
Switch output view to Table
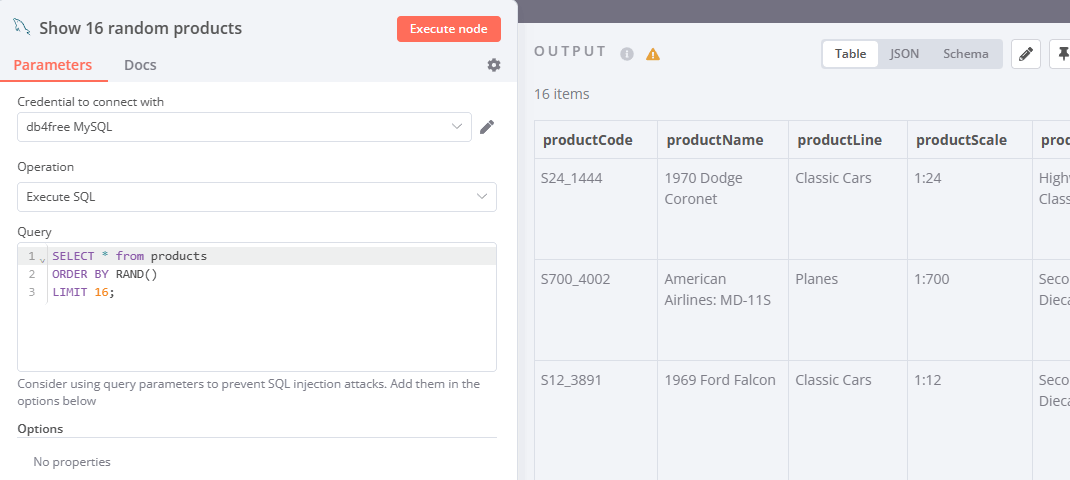[x=850, y=54]
